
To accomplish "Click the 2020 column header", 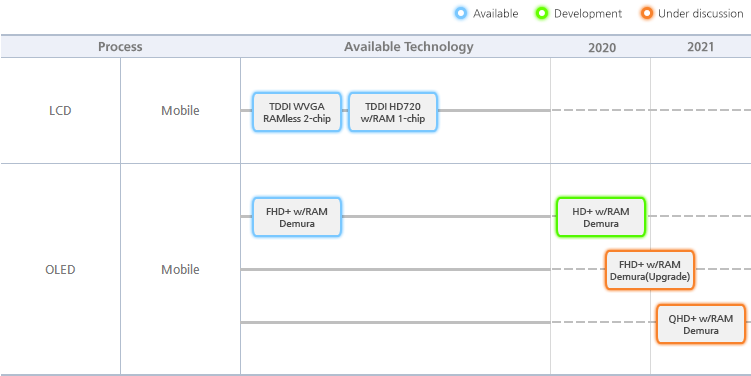I will point(602,47).
